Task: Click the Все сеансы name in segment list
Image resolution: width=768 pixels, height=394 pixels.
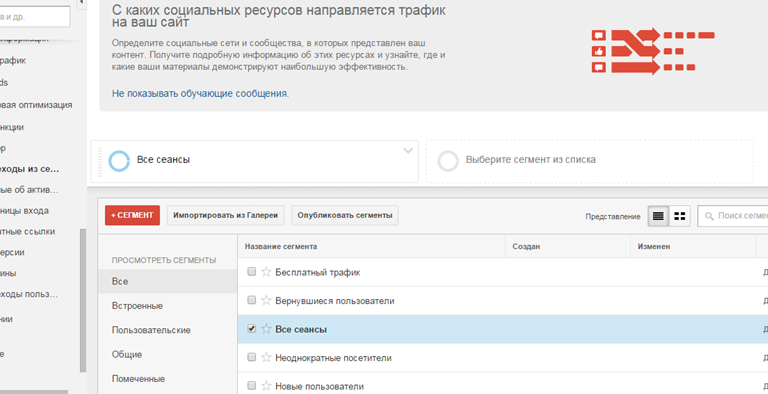Action: coord(301,329)
